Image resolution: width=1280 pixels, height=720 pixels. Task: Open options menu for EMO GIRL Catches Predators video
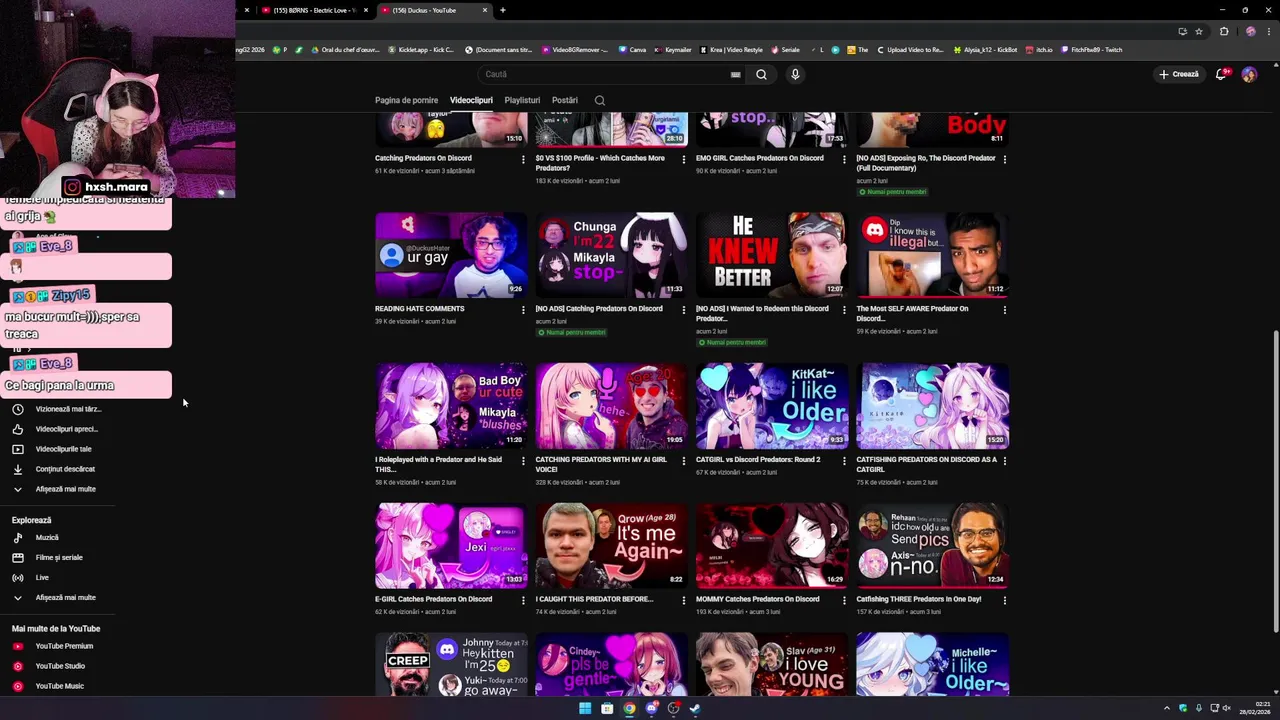pyautogui.click(x=844, y=159)
